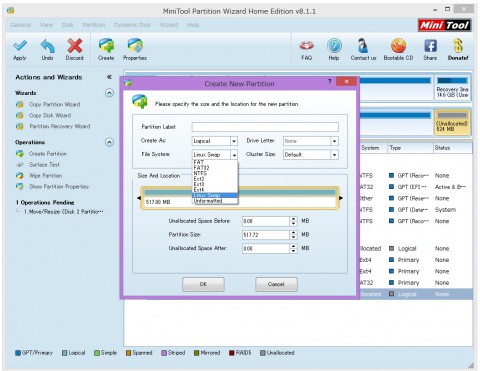This screenshot has width=480, height=371.
Task: Collapse the Actions and Wizards panel
Action: coord(109,77)
